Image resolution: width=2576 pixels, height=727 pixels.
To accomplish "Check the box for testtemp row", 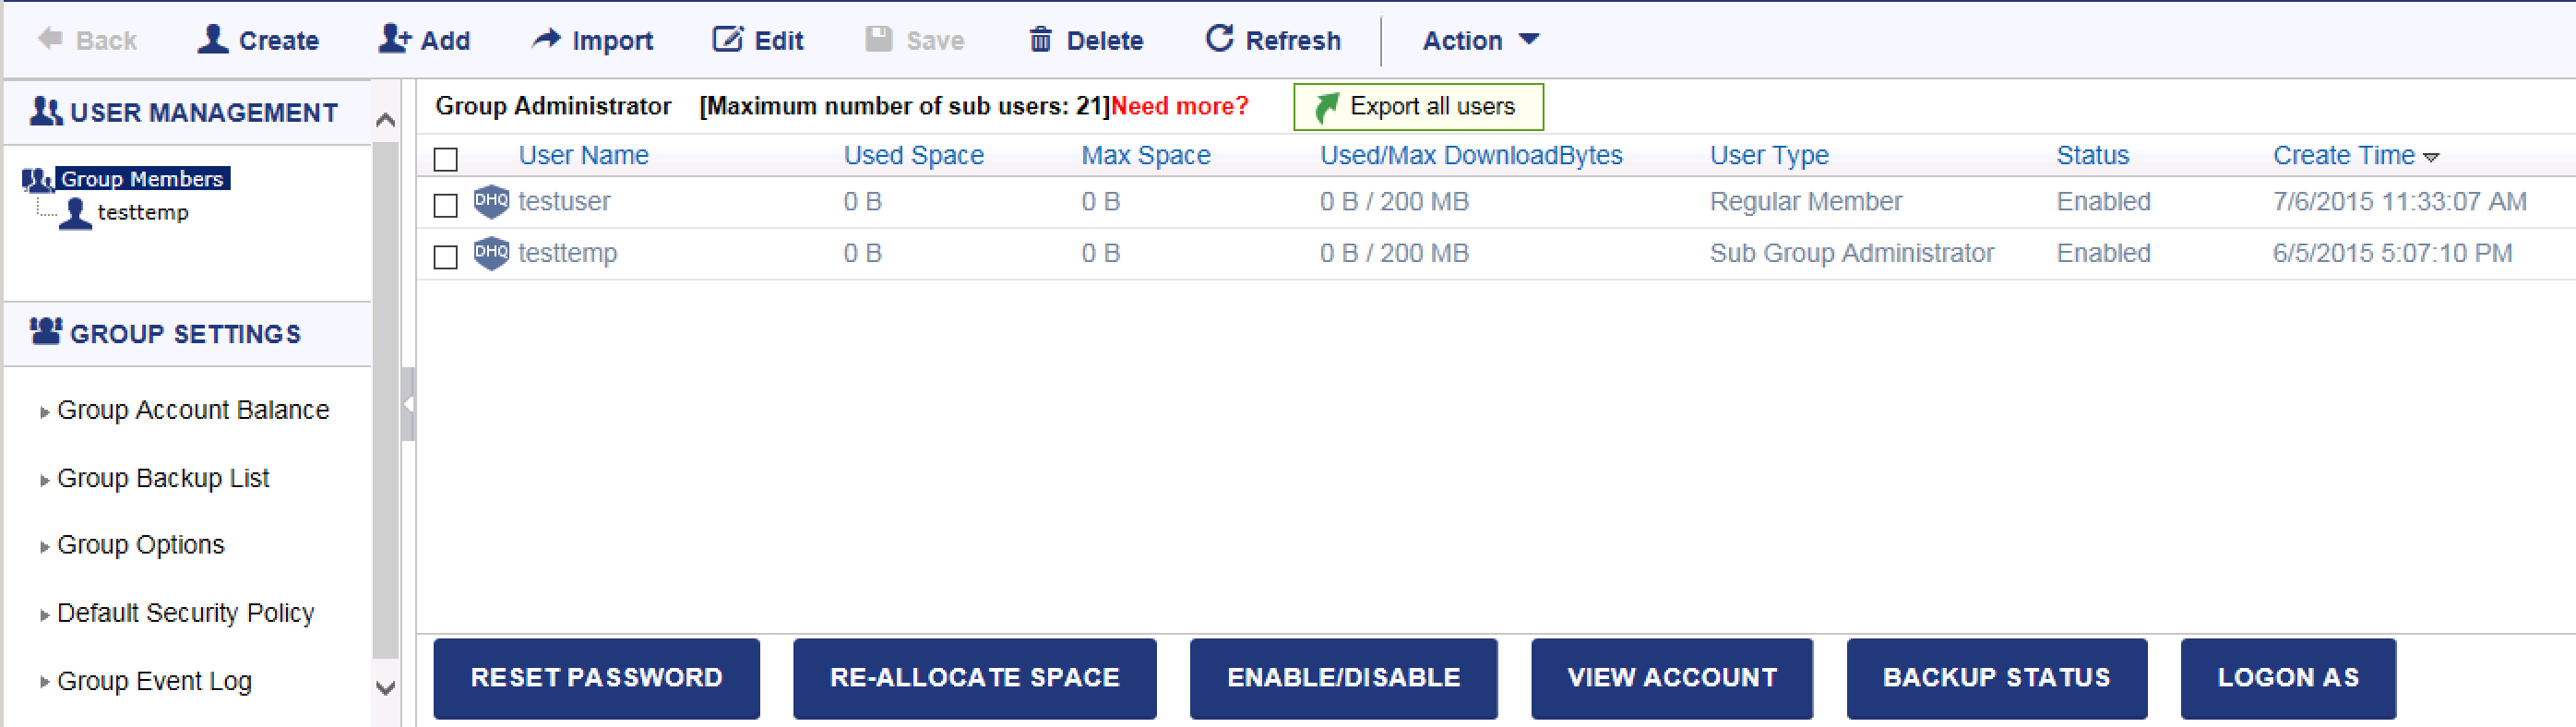I will 446,257.
